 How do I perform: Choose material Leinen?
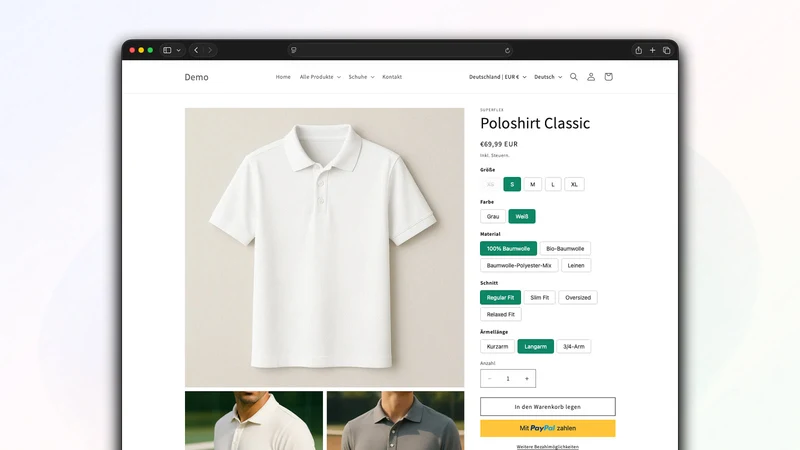click(576, 265)
